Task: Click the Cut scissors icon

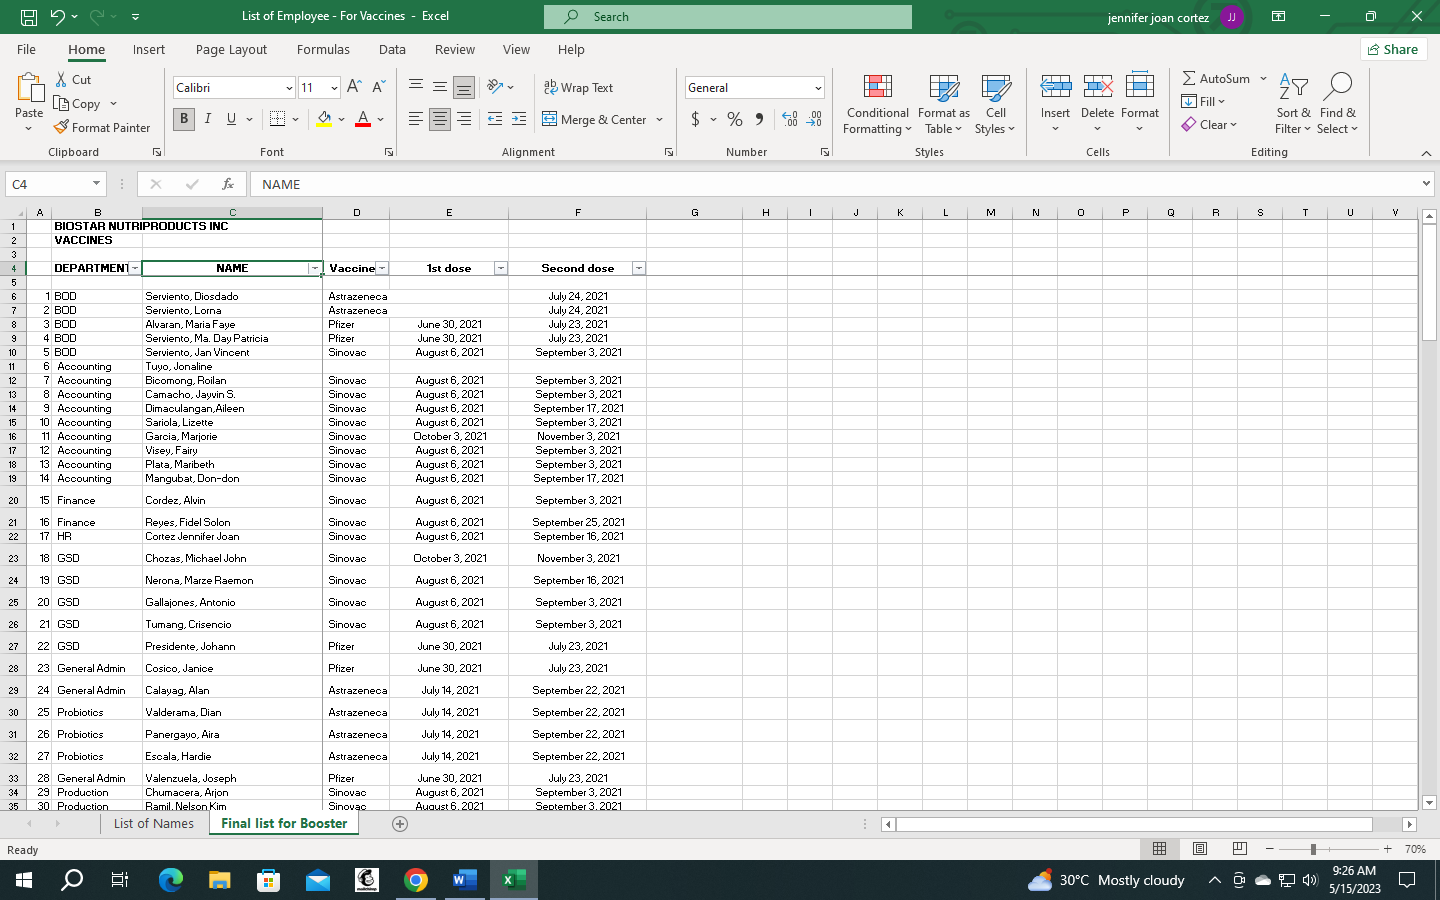Action: (61, 79)
